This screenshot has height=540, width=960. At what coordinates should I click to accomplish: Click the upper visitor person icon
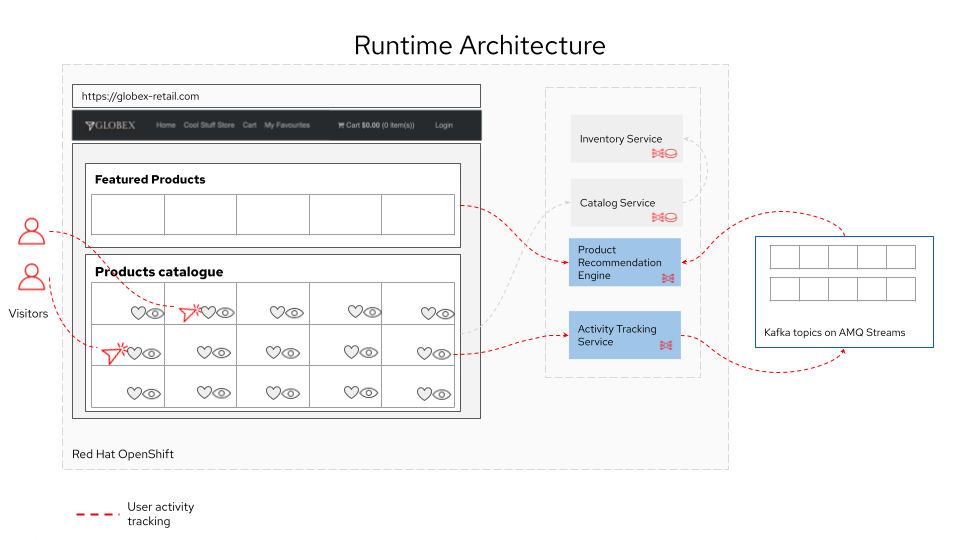tap(31, 231)
